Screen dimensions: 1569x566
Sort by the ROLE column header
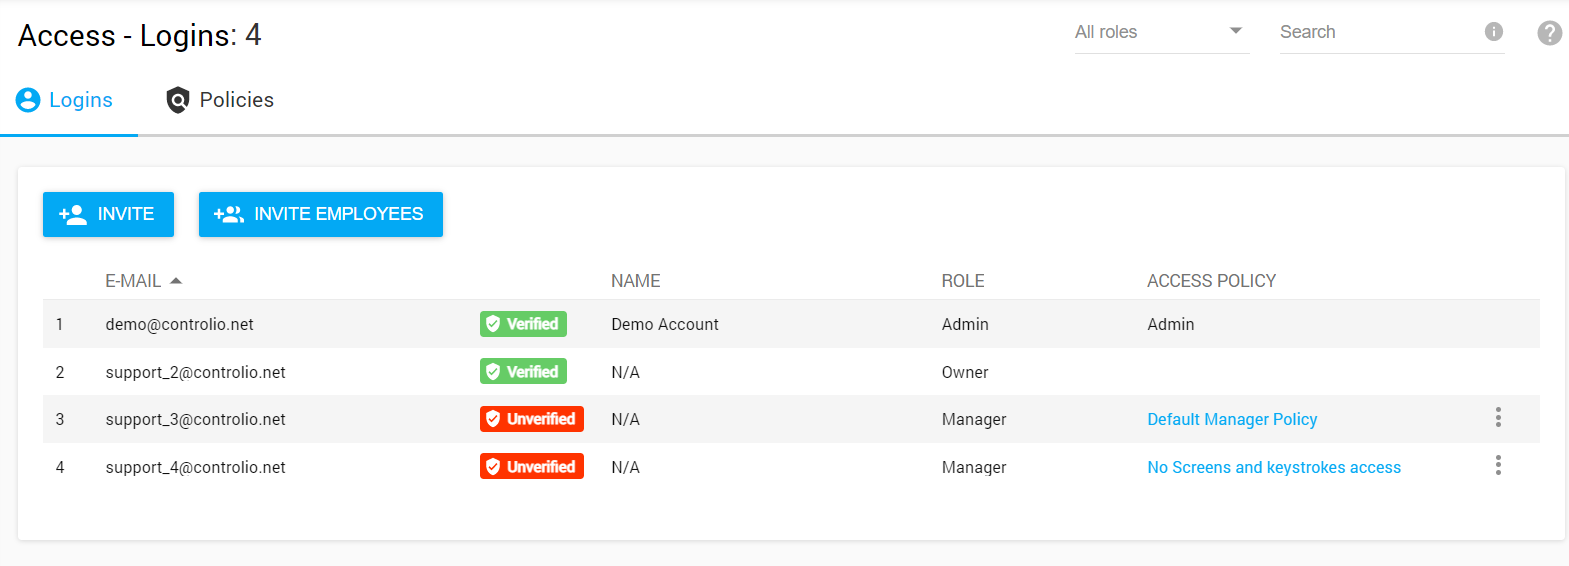click(962, 281)
